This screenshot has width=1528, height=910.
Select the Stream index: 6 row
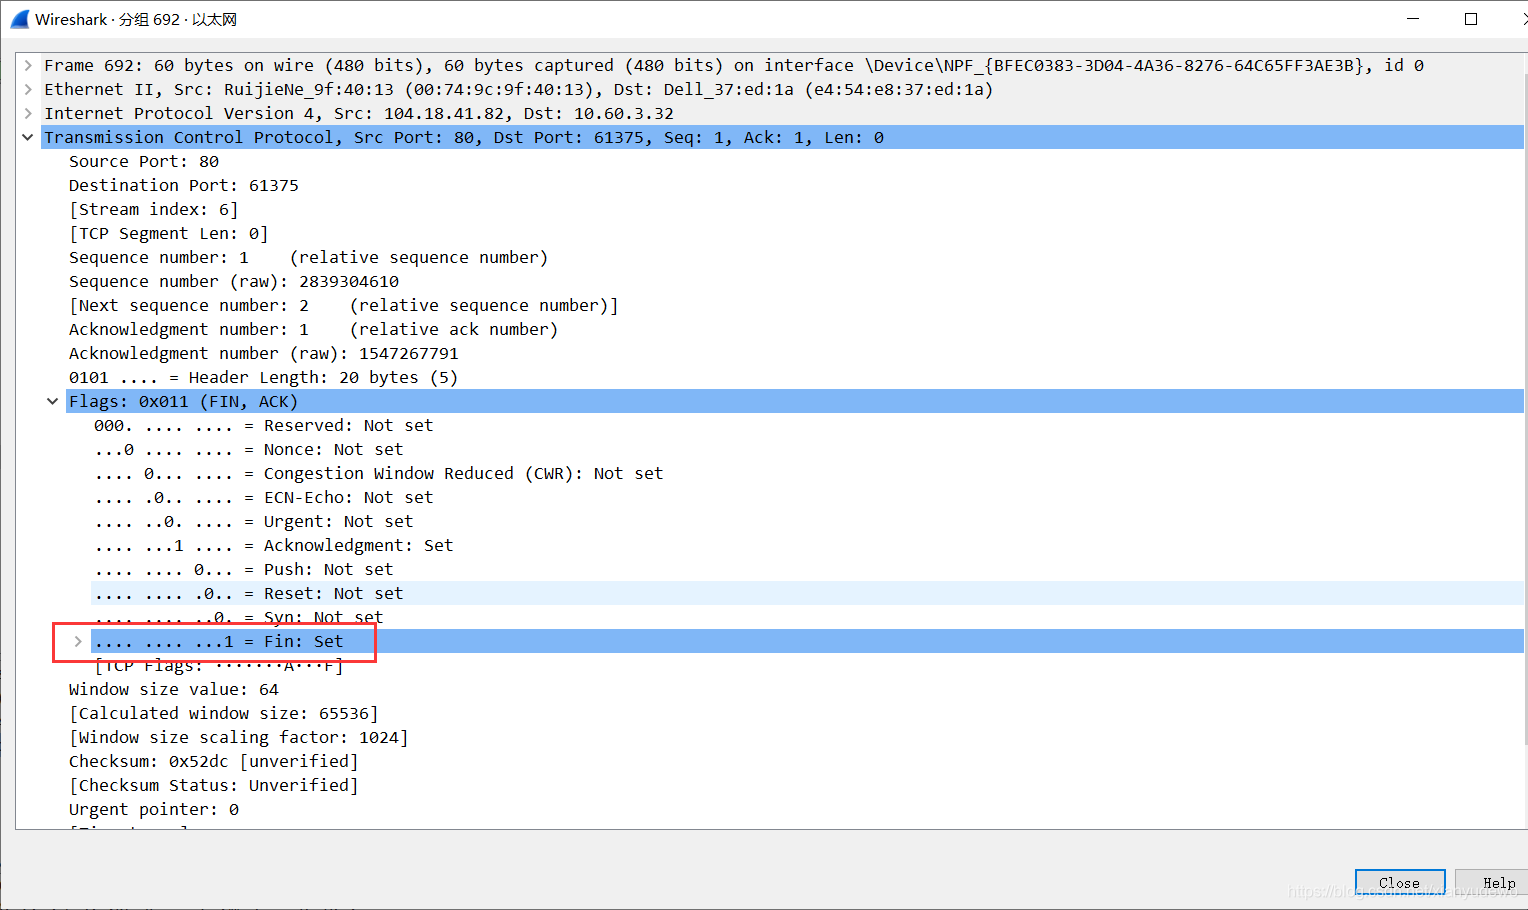pyautogui.click(x=153, y=209)
